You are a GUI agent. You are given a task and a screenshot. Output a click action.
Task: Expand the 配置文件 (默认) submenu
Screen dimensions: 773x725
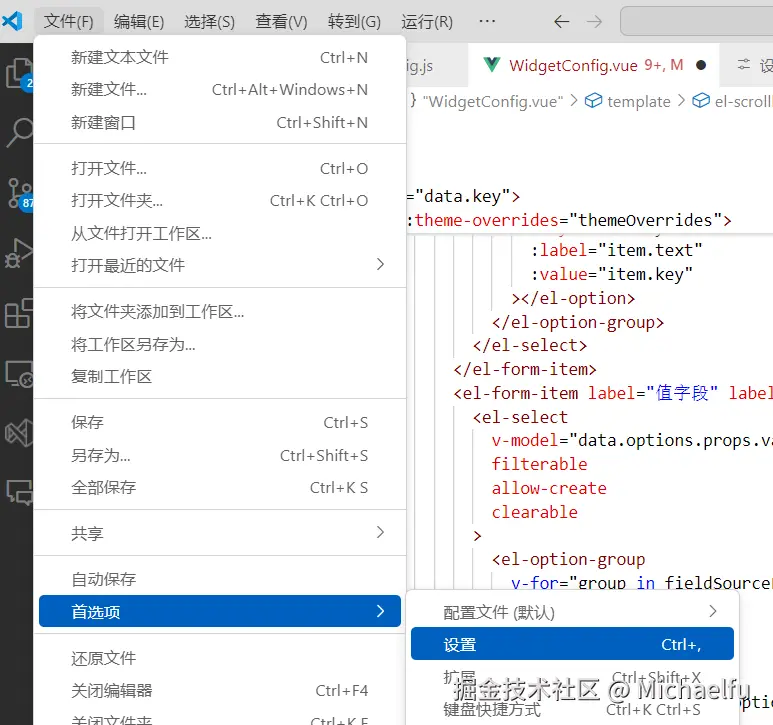(x=572, y=612)
